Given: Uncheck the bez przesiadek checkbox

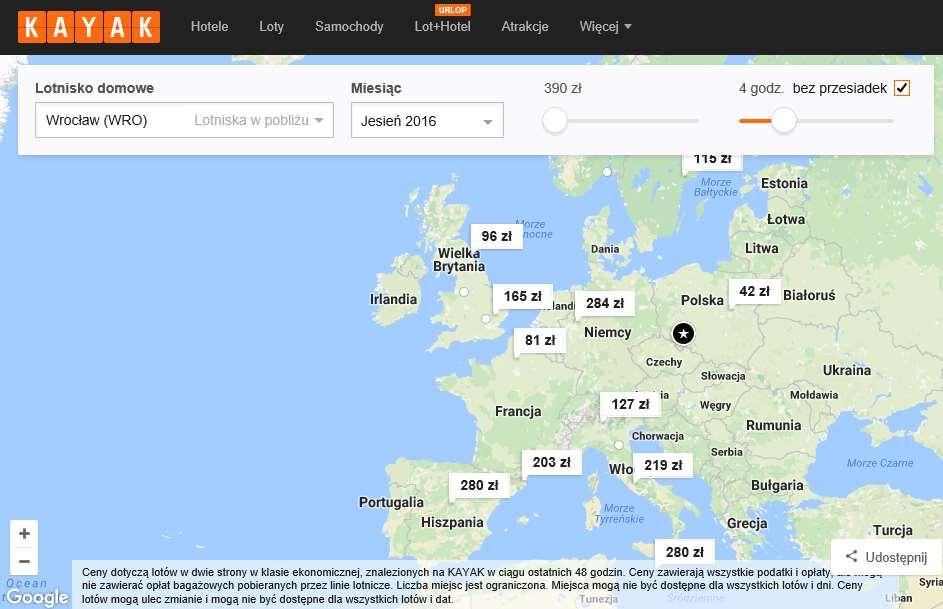Looking at the screenshot, I should click(902, 88).
